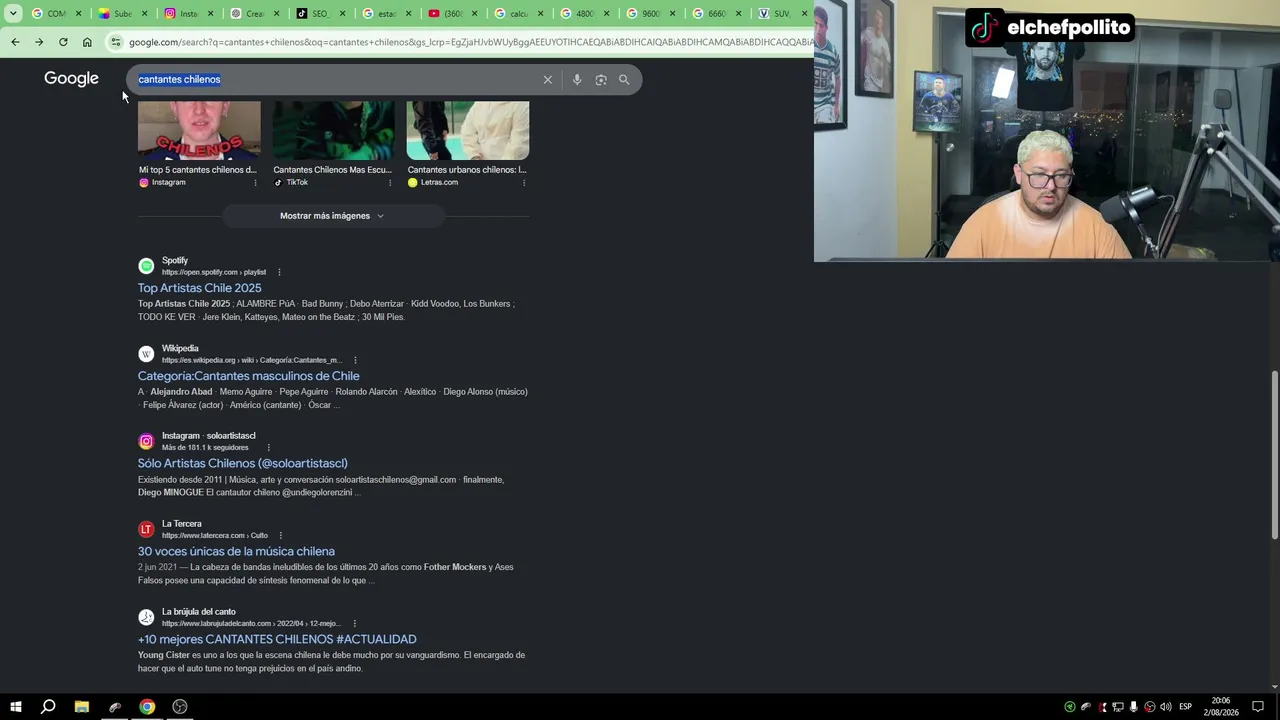Search by image with Google Lens

coord(601,80)
